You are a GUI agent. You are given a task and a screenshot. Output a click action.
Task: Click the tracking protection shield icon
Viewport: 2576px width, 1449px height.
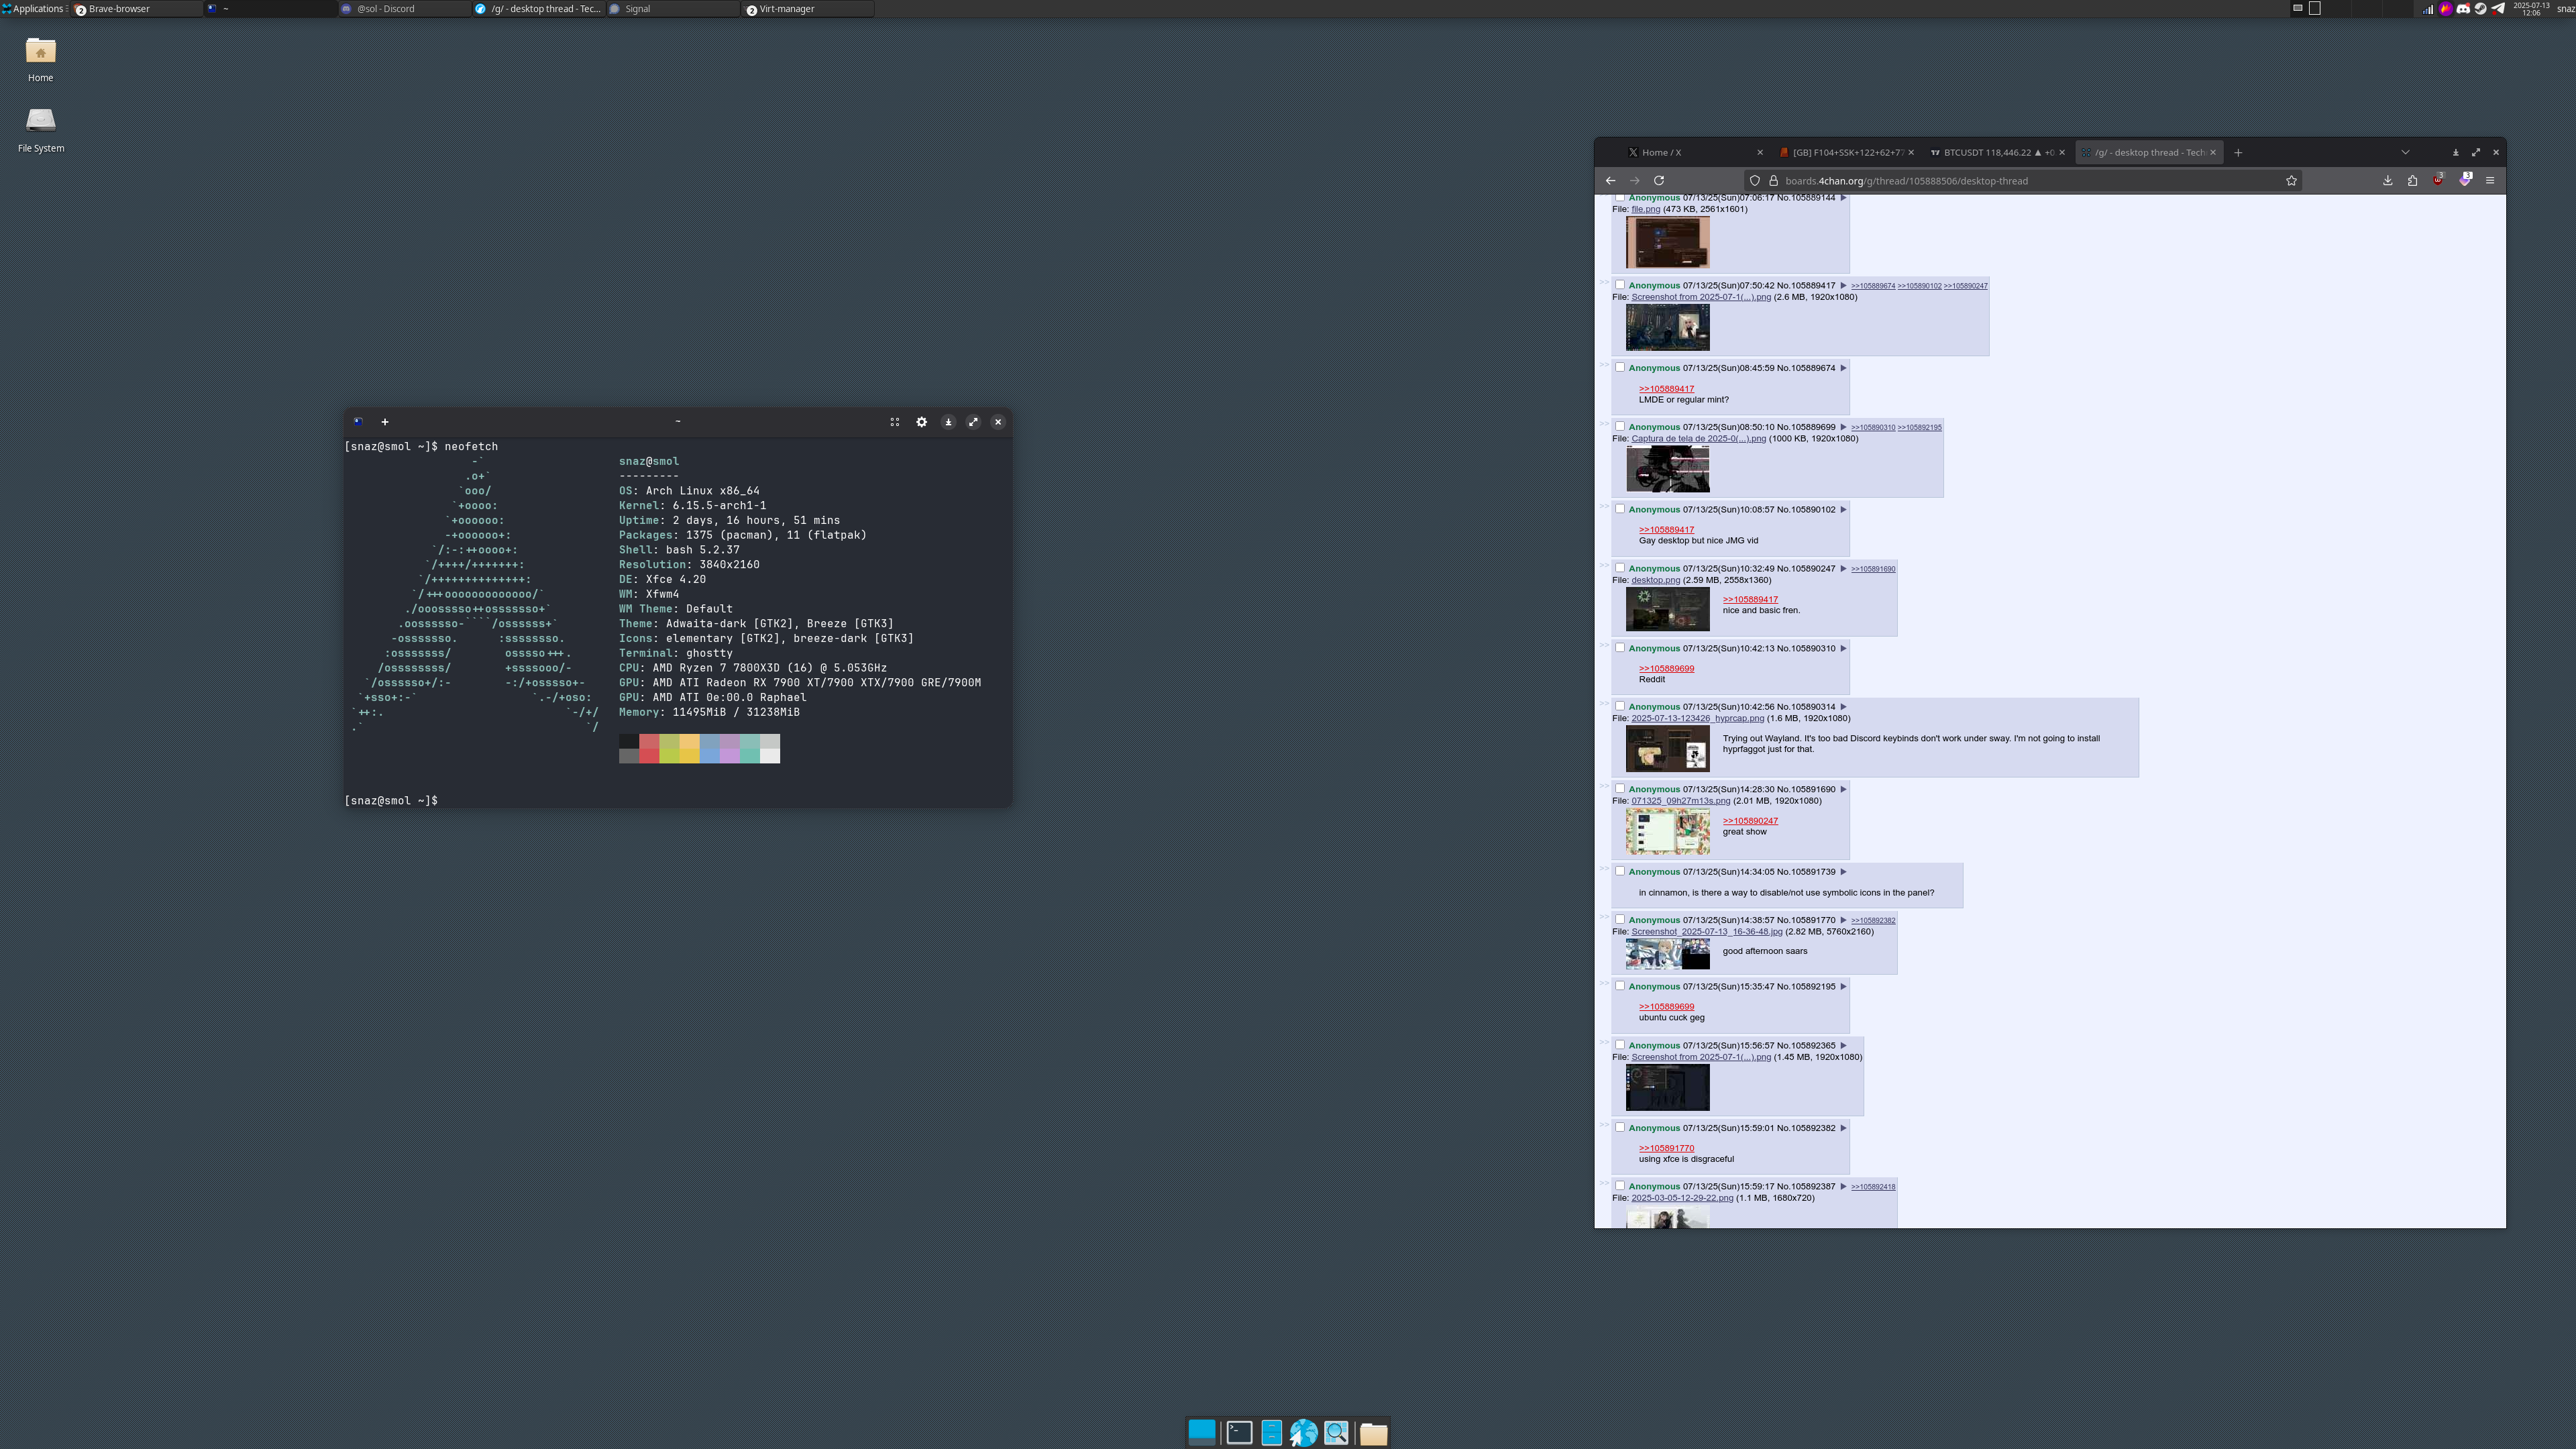tap(1754, 181)
